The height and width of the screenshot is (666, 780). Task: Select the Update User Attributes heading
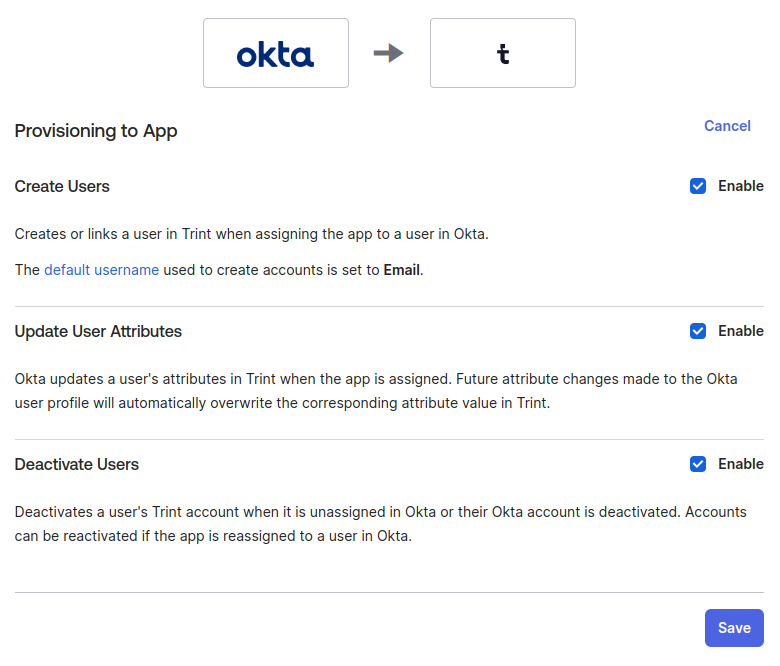[98, 331]
